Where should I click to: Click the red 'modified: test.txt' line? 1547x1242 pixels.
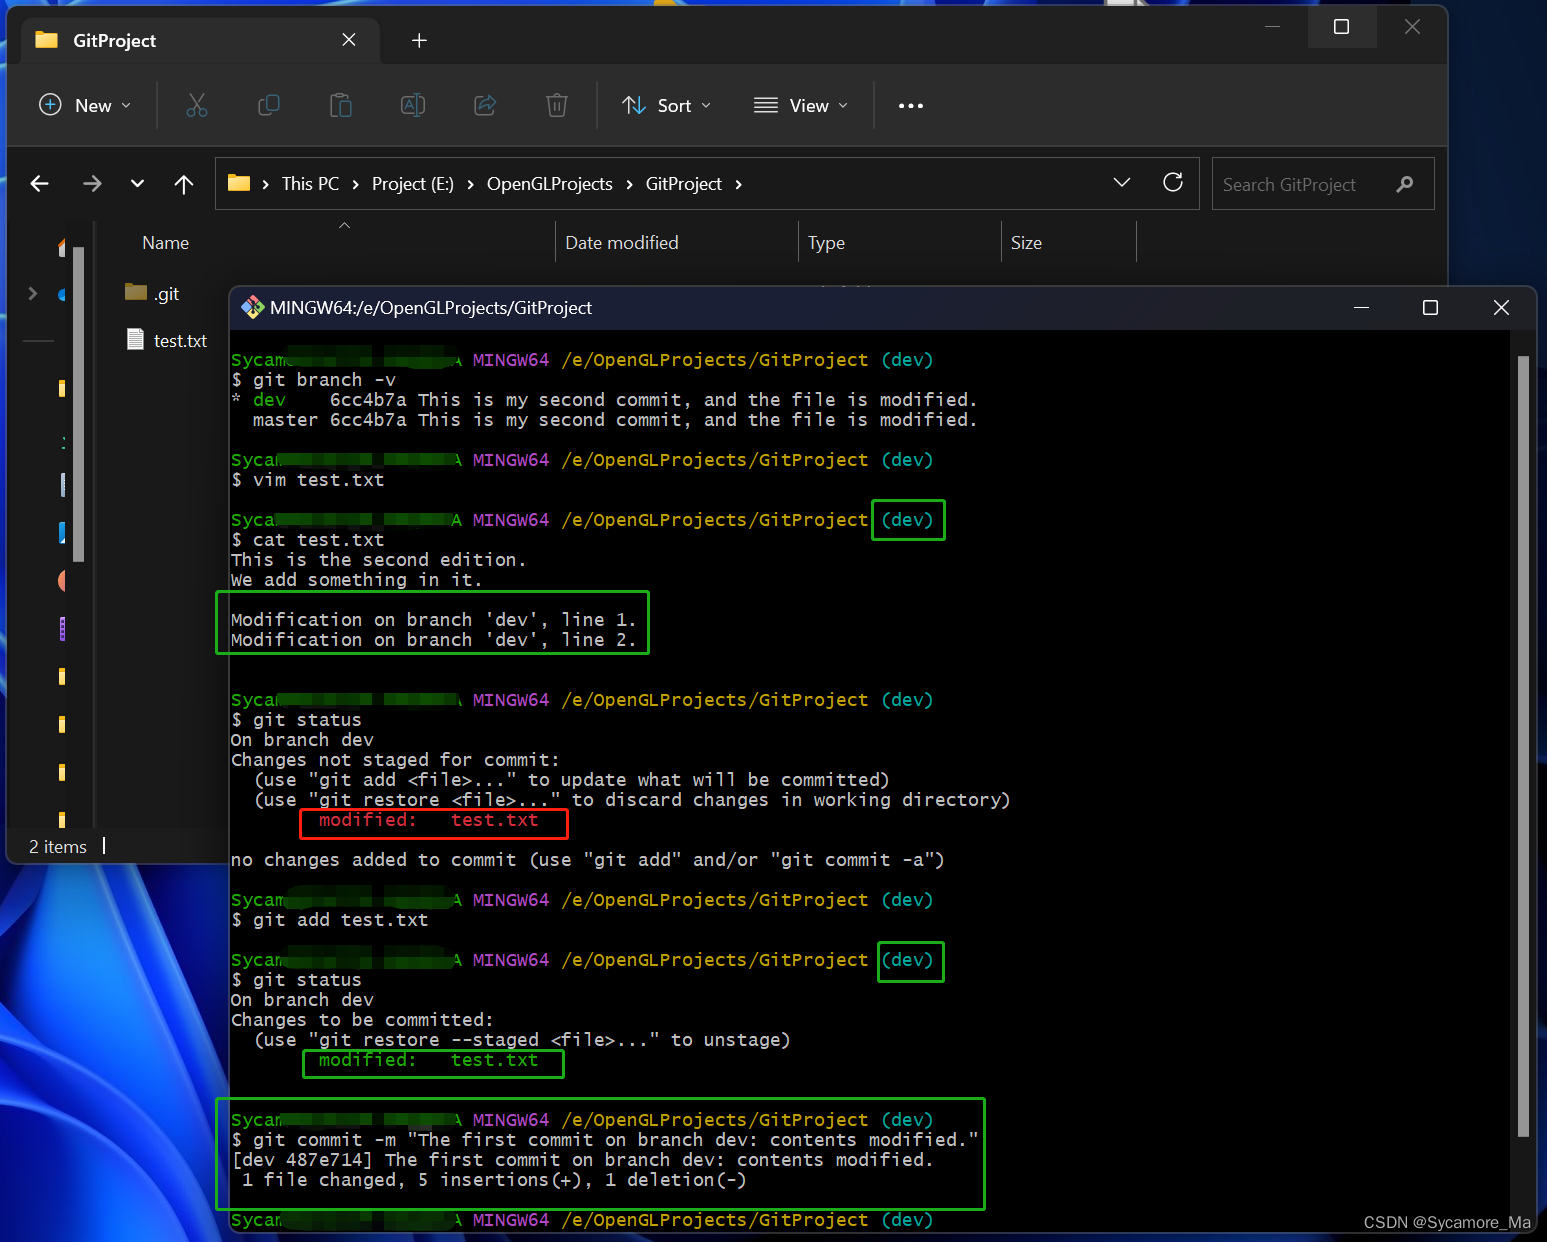tap(428, 820)
